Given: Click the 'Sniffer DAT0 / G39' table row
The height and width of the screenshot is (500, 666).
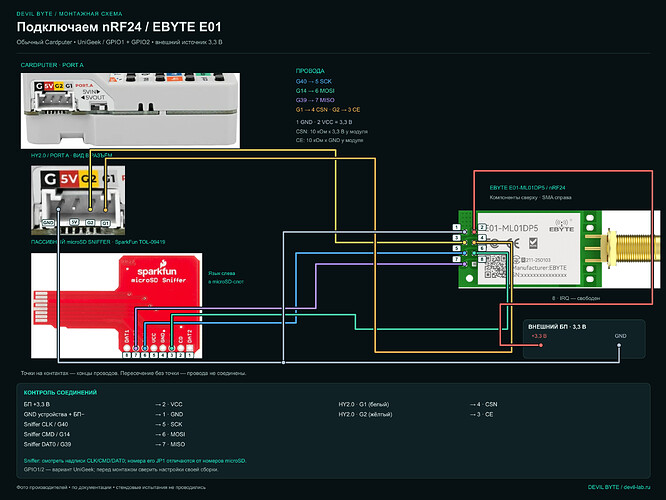Looking at the screenshot, I should (48, 444).
